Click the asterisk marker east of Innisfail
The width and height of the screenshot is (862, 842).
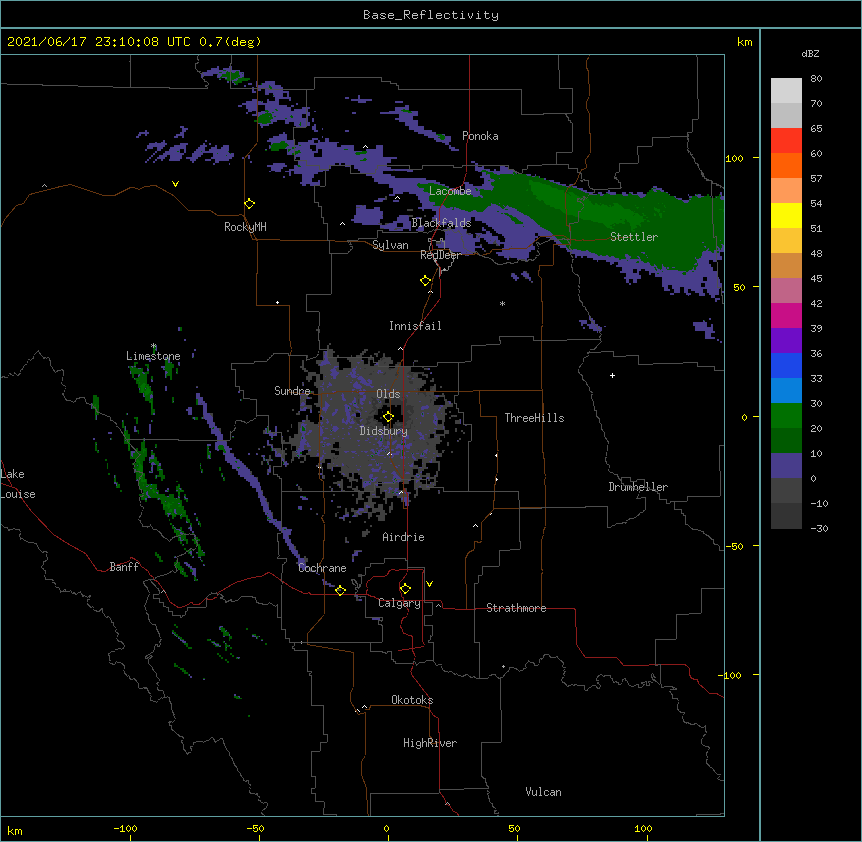502,303
